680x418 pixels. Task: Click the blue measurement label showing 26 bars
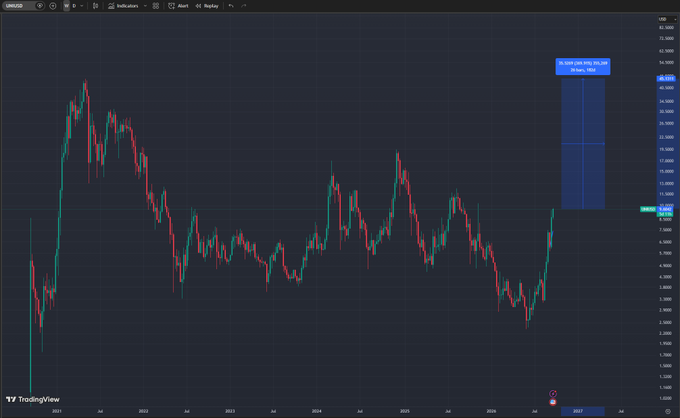582,66
